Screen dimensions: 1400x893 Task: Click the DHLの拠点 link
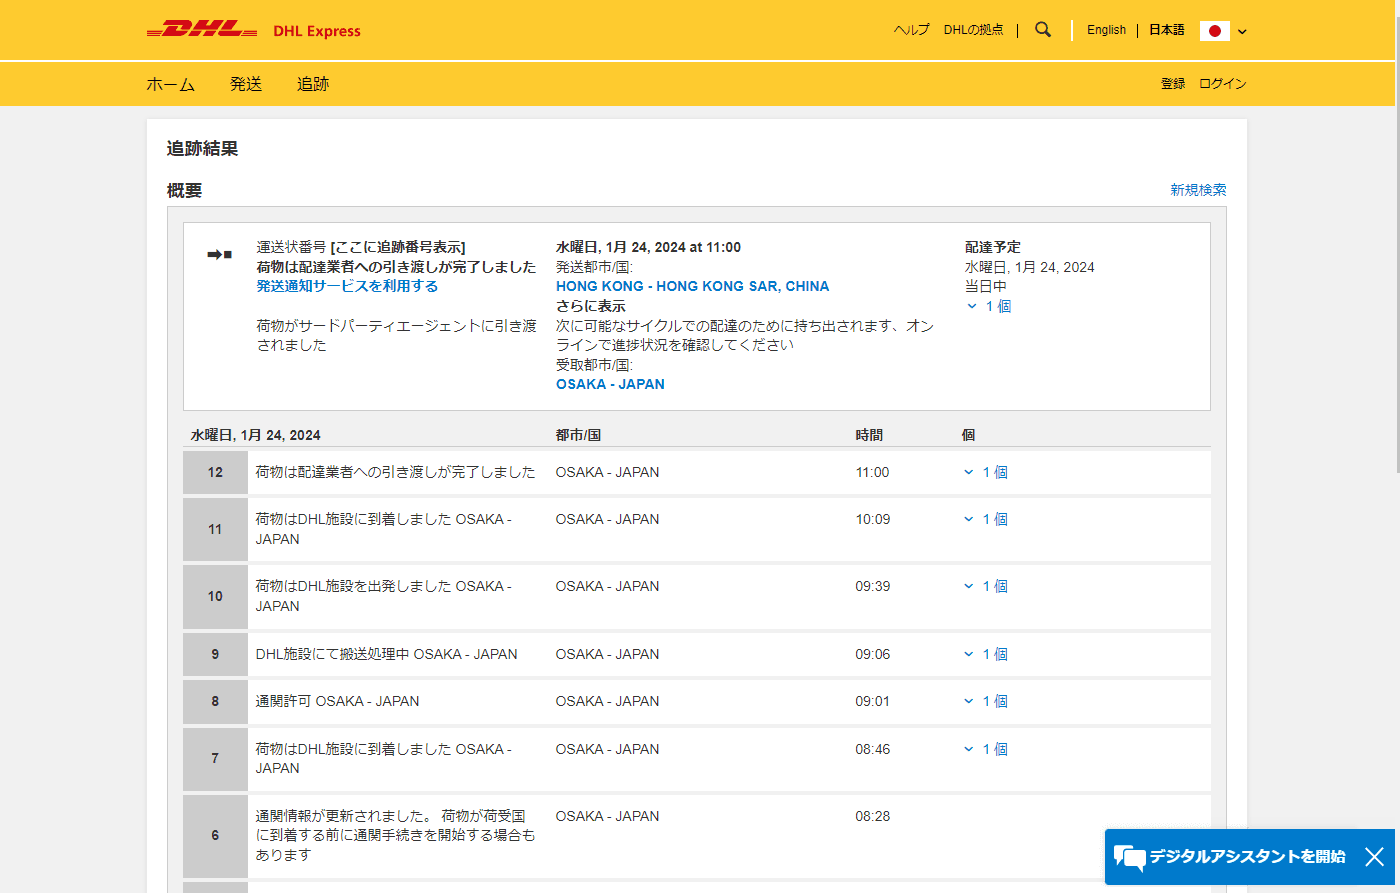973,30
